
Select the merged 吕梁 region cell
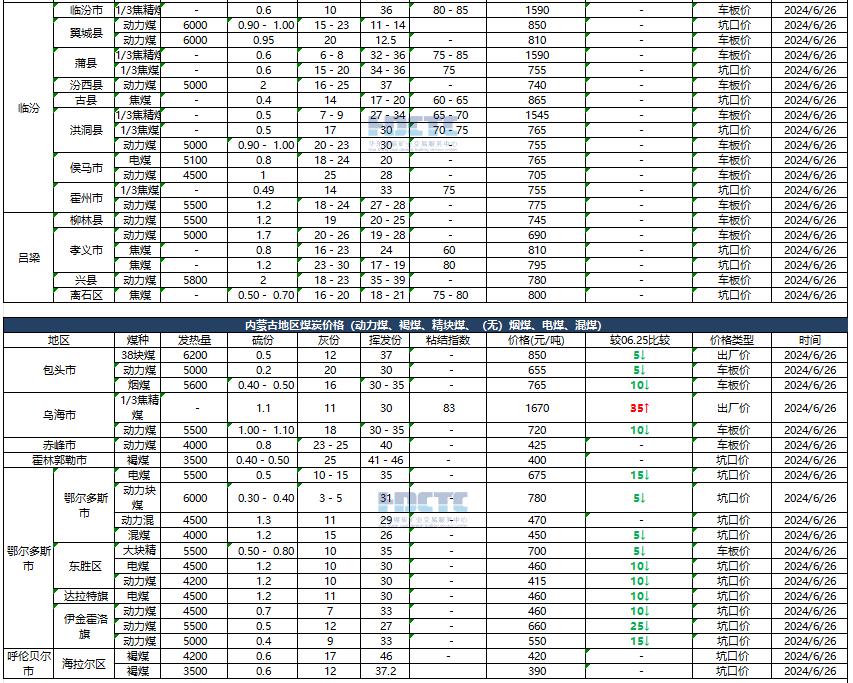tap(29, 258)
